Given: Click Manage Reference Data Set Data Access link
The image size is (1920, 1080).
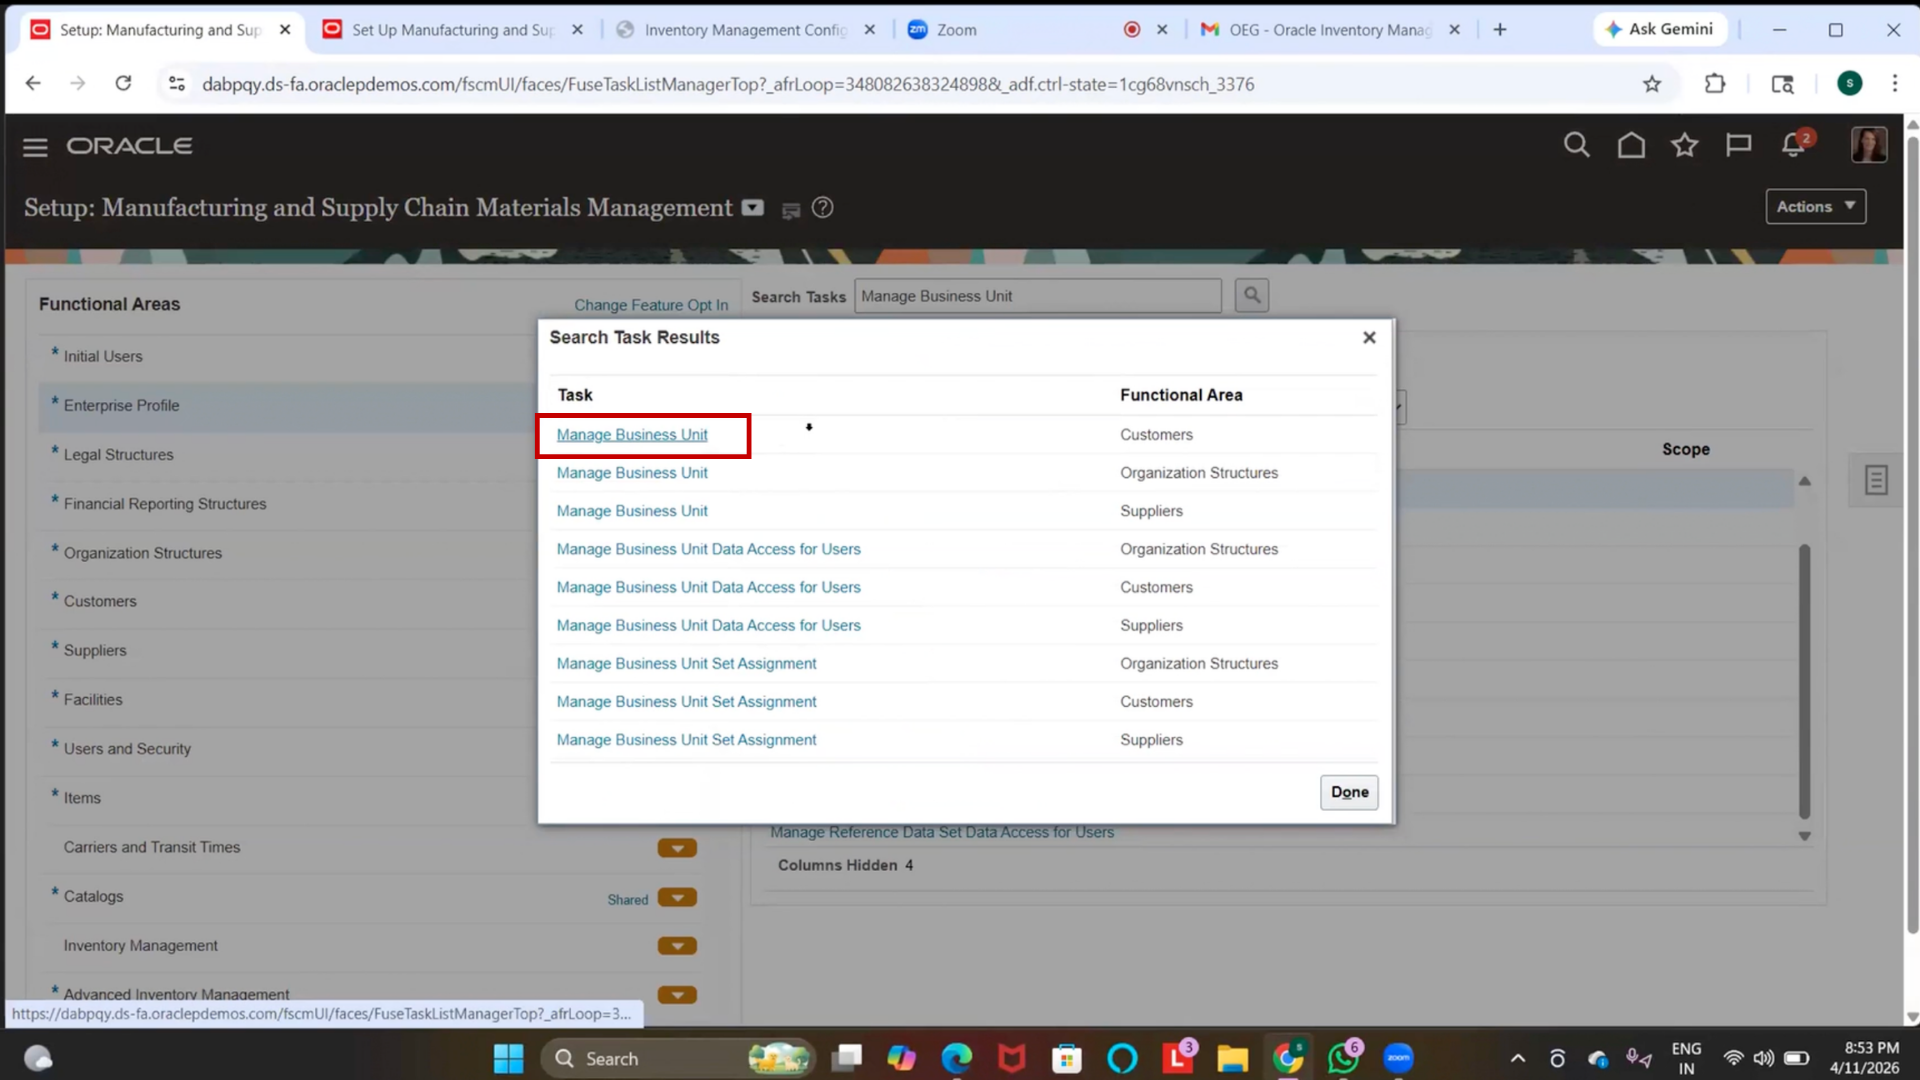Looking at the screenshot, I should 941,832.
